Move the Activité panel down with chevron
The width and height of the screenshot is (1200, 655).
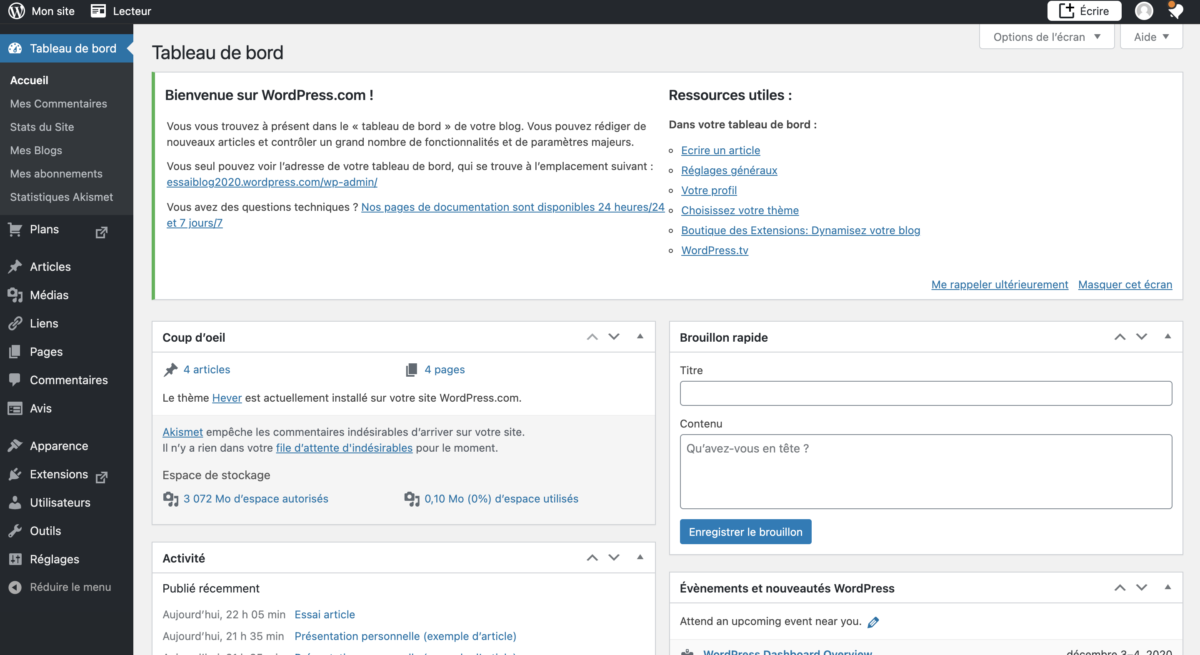614,558
